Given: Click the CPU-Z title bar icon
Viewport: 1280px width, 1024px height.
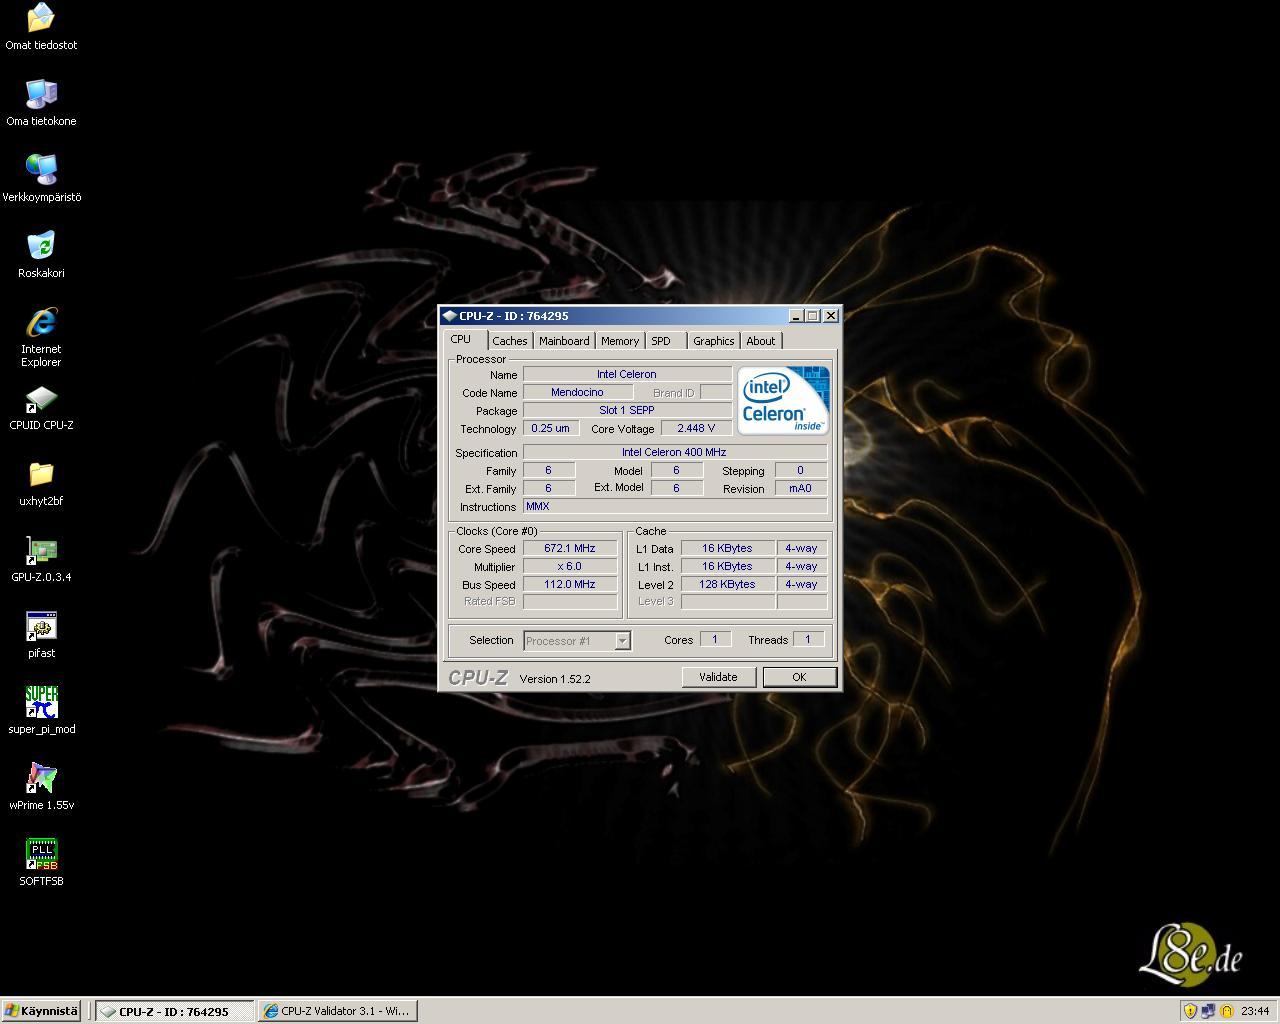Looking at the screenshot, I should (450, 316).
